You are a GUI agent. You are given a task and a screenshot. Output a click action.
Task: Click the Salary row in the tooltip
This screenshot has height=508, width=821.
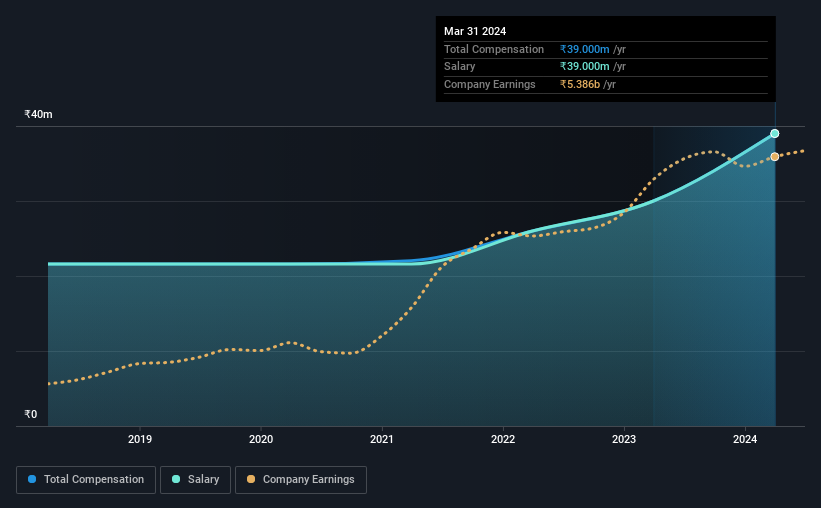pos(606,67)
